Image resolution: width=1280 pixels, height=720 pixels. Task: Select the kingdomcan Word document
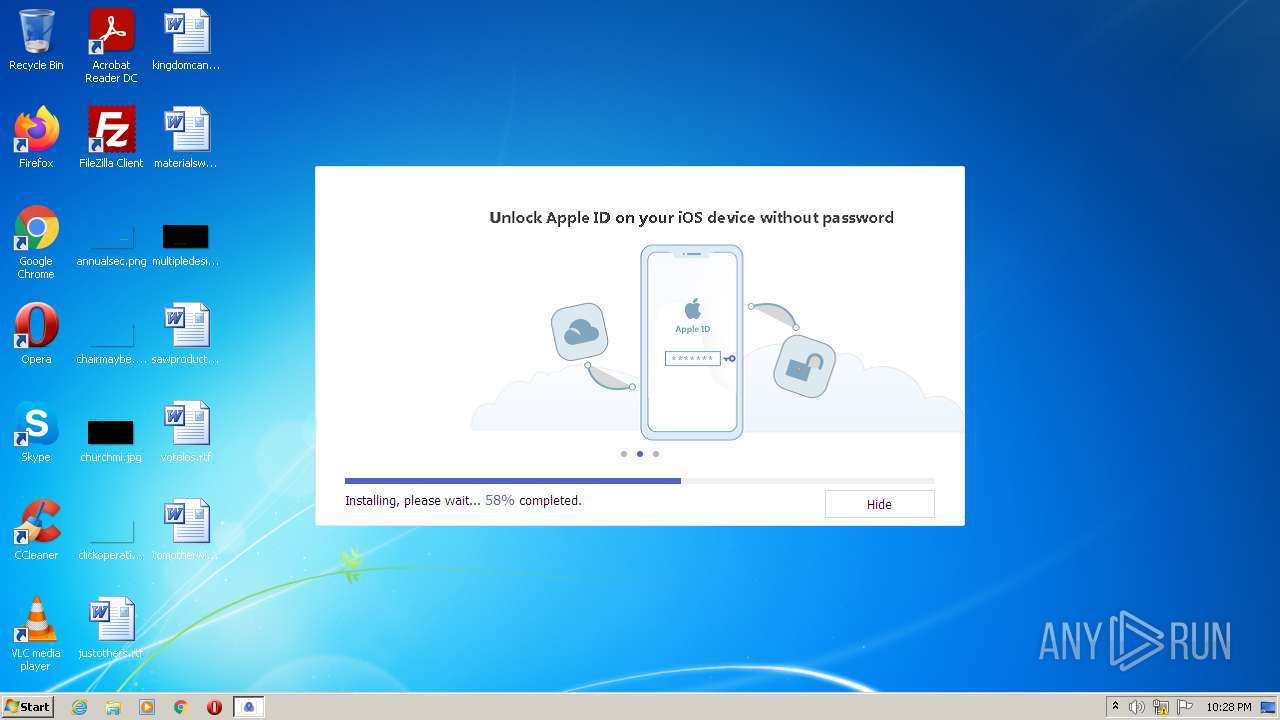(186, 40)
